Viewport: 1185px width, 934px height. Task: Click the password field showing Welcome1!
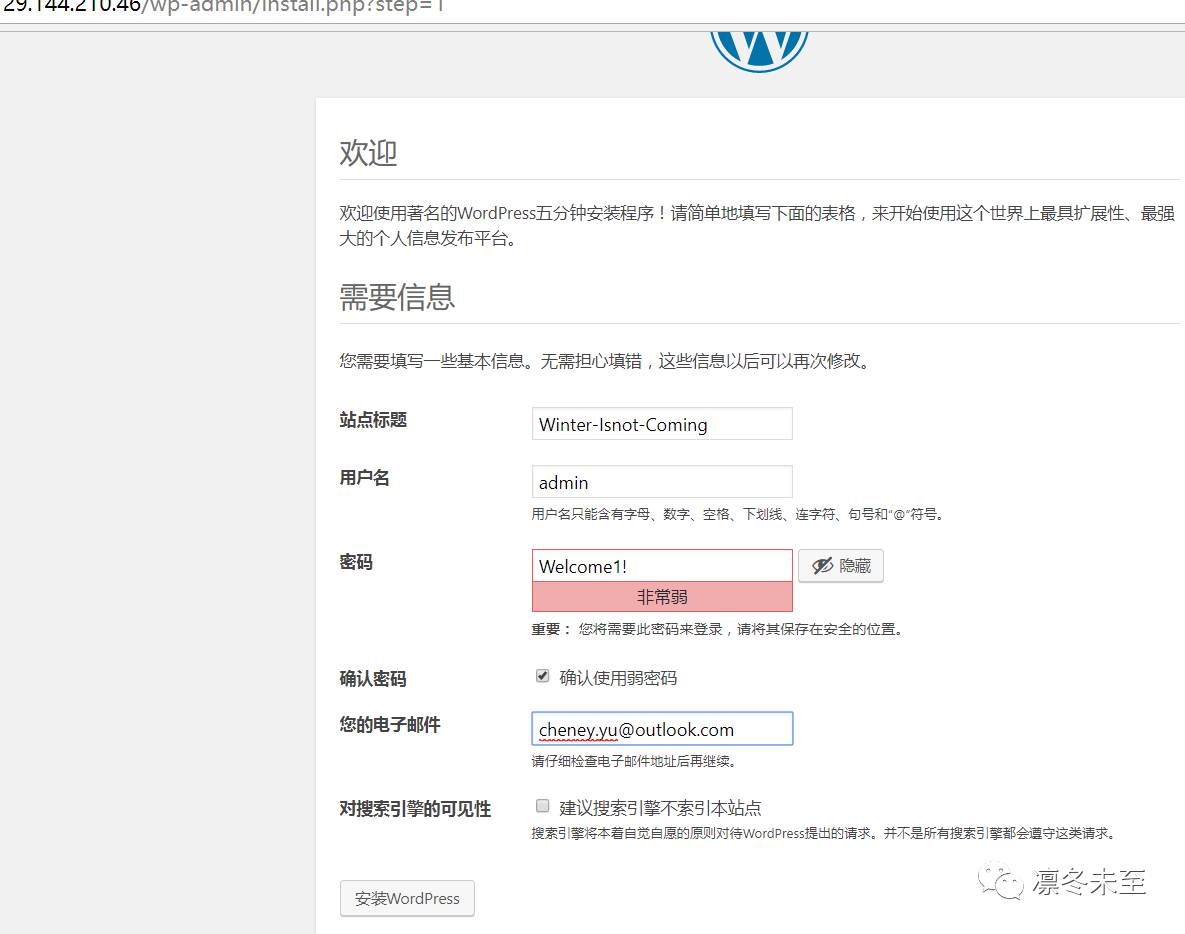point(662,566)
